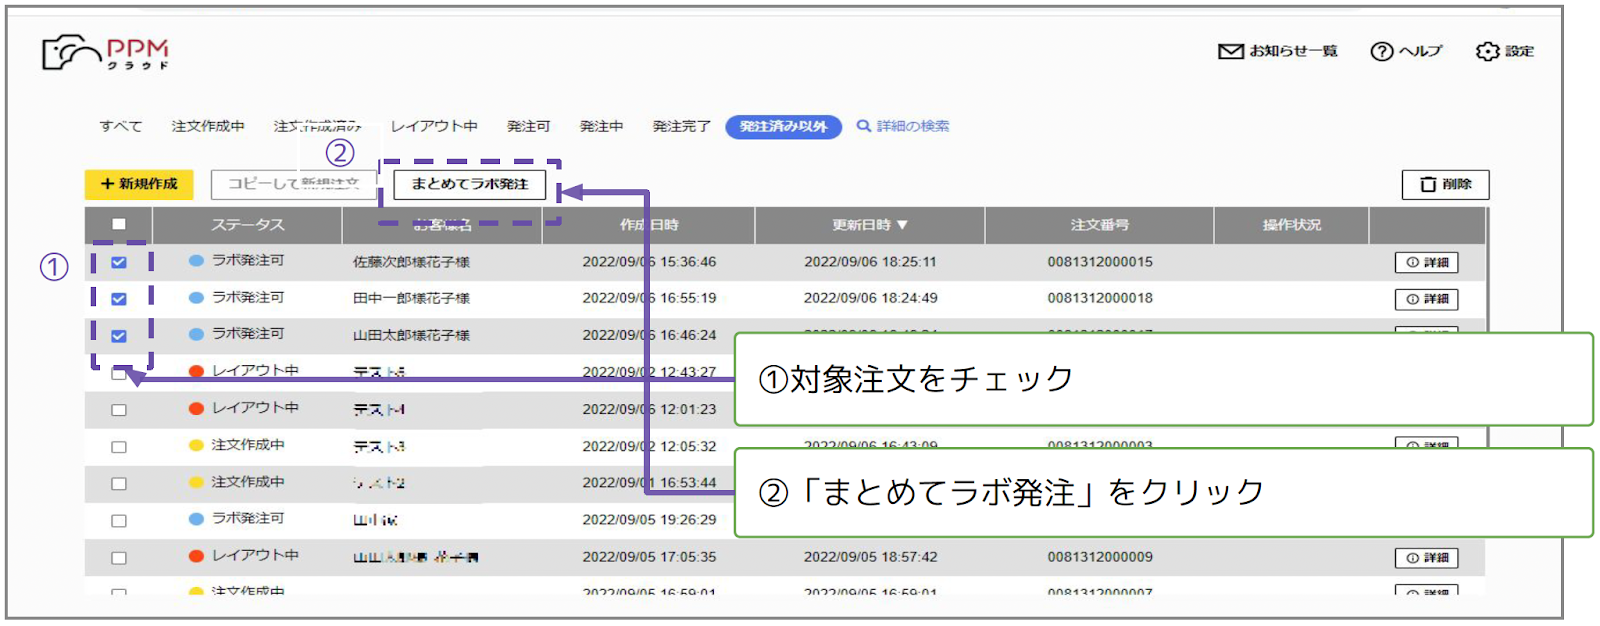The height and width of the screenshot is (626, 1600).
Task: Open ヘルプ question mark icon
Action: (x=1381, y=51)
